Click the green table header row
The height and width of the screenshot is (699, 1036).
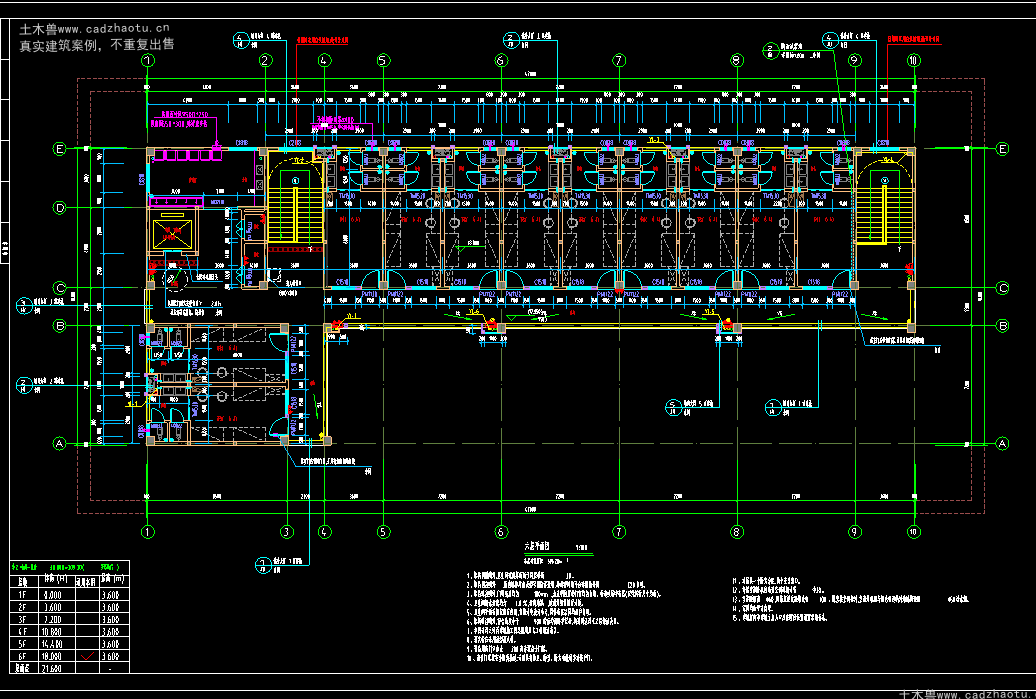pyautogui.click(x=69, y=567)
